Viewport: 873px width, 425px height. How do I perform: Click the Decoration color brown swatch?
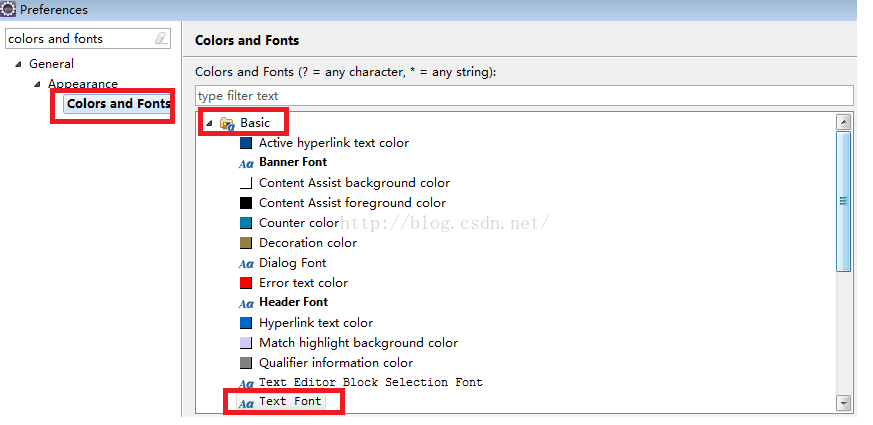pos(246,243)
